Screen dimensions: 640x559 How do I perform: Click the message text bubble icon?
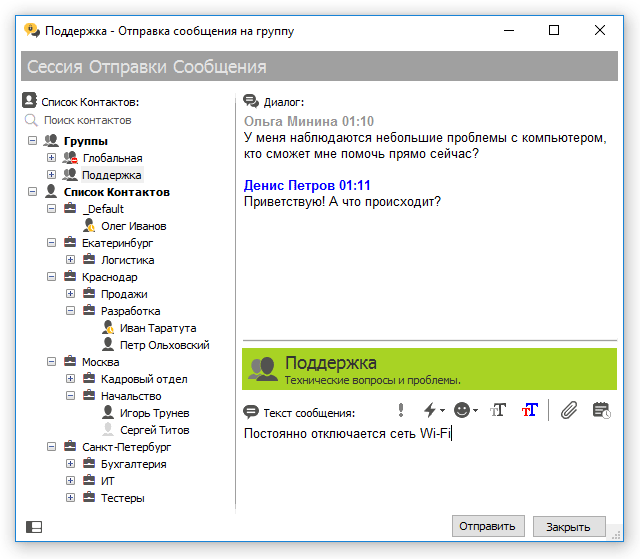(251, 412)
